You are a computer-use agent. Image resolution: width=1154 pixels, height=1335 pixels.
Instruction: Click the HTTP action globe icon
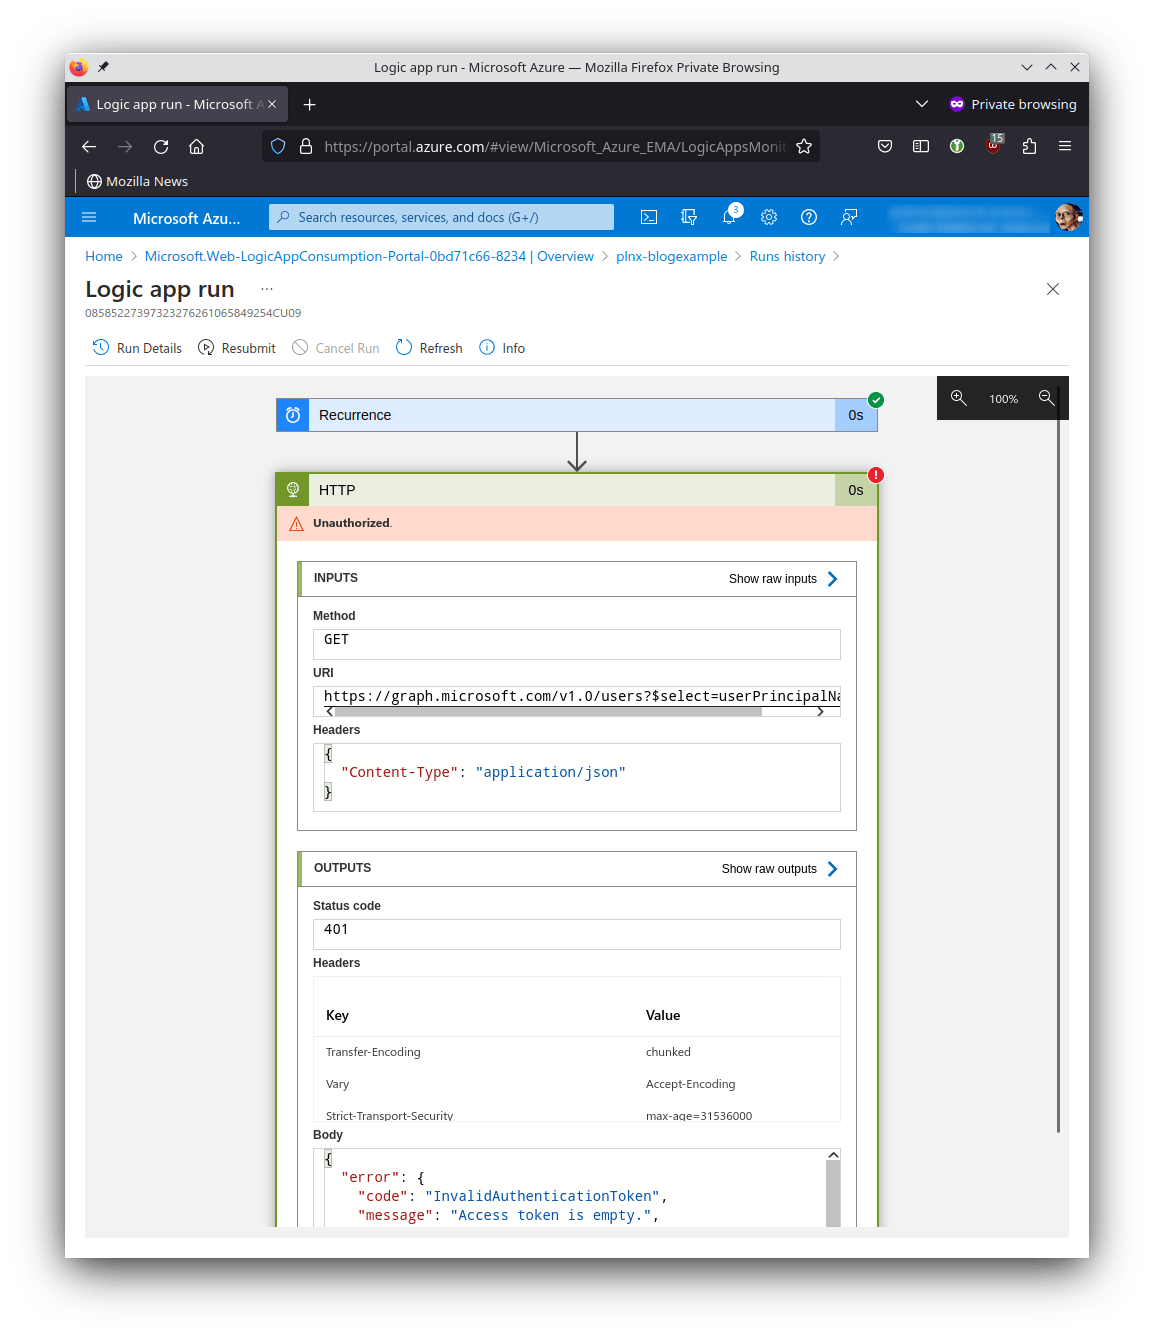(x=292, y=489)
